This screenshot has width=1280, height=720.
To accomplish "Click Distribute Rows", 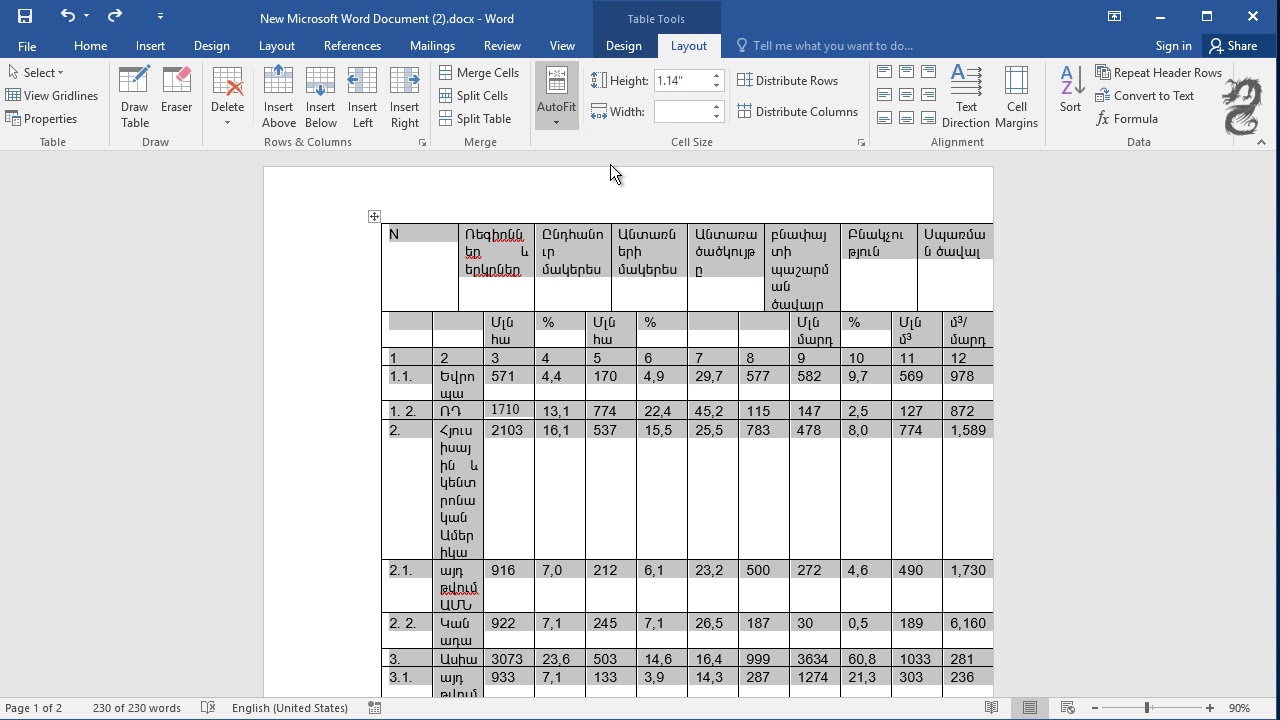I will pyautogui.click(x=788, y=80).
